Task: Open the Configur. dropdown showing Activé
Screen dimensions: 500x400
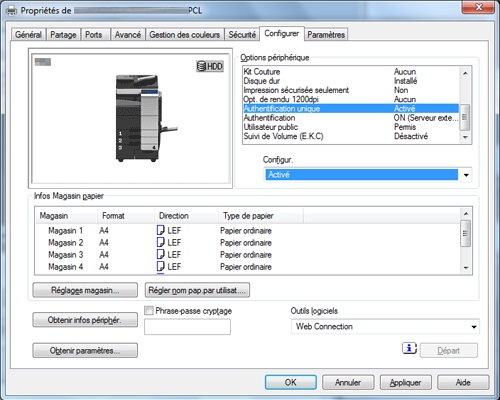Action: click(368, 175)
